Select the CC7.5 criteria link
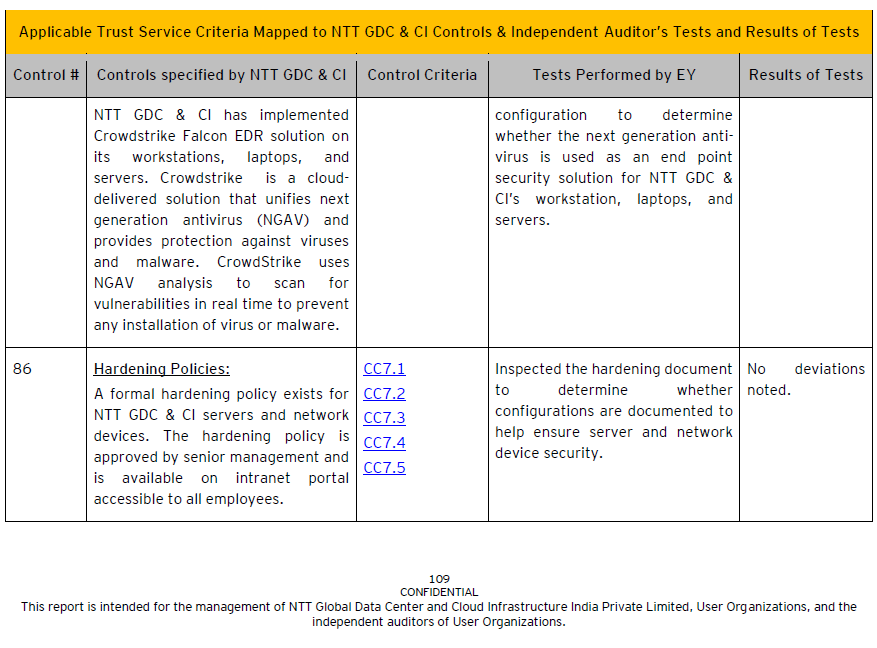This screenshot has width=877, height=648. 384,468
